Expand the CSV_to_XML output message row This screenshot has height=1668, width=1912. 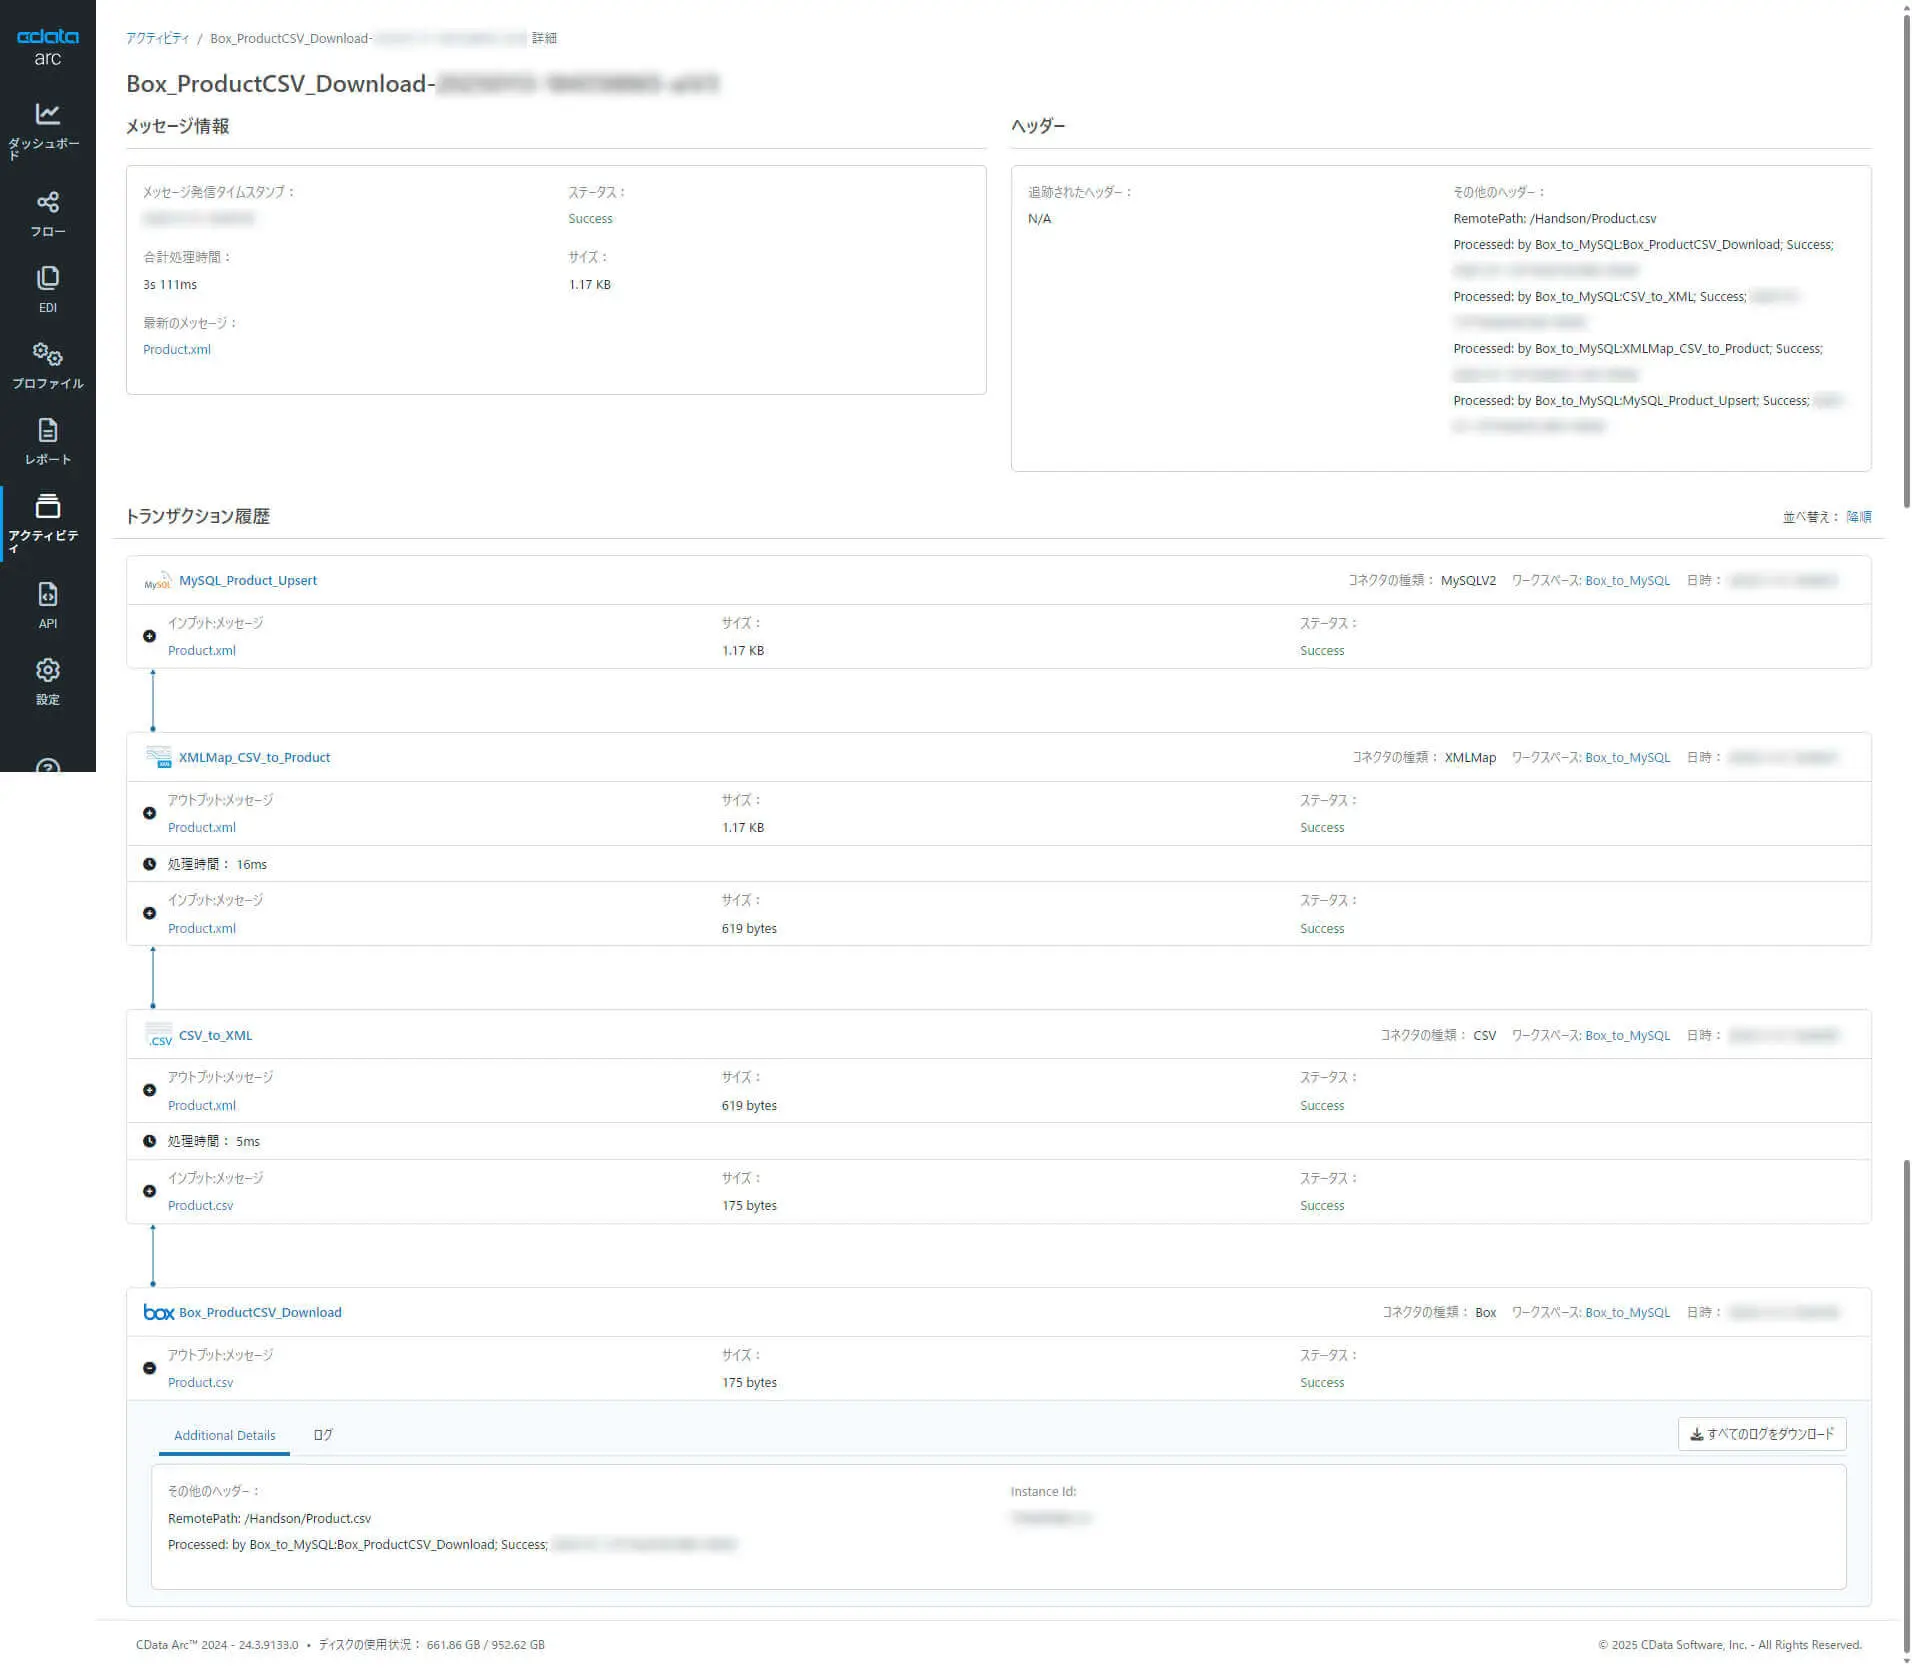[149, 1090]
